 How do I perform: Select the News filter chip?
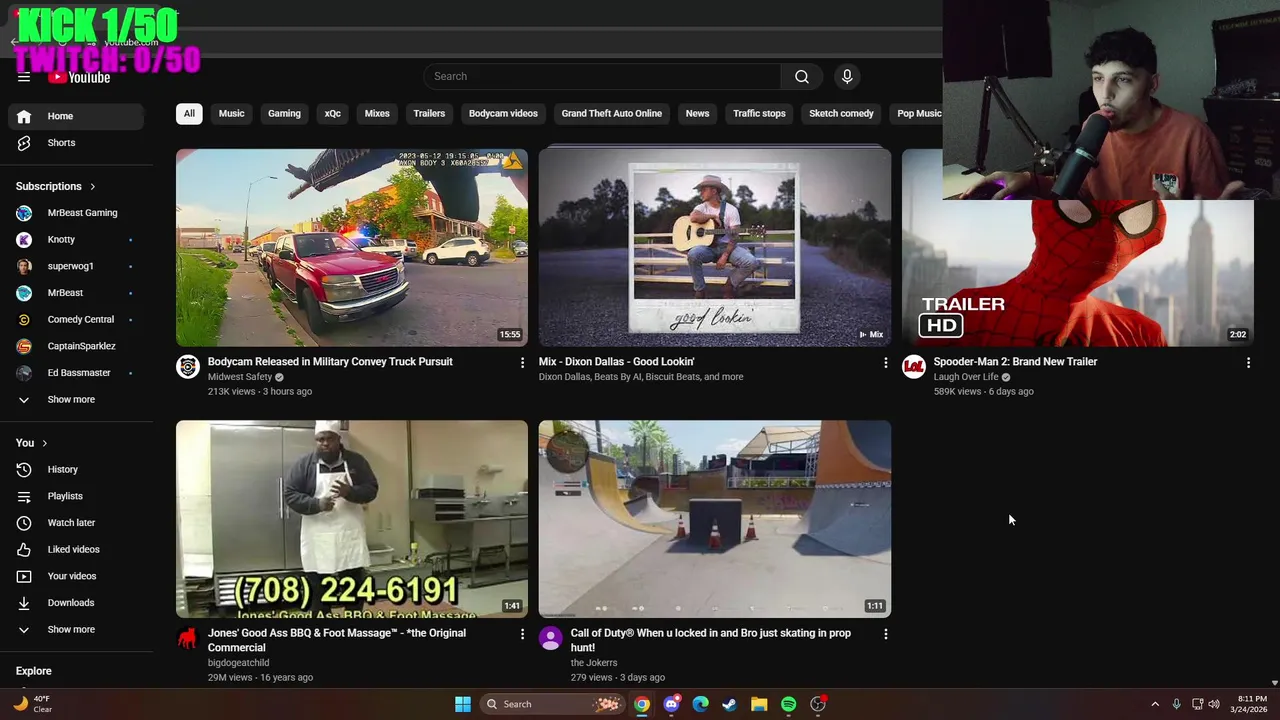697,114
